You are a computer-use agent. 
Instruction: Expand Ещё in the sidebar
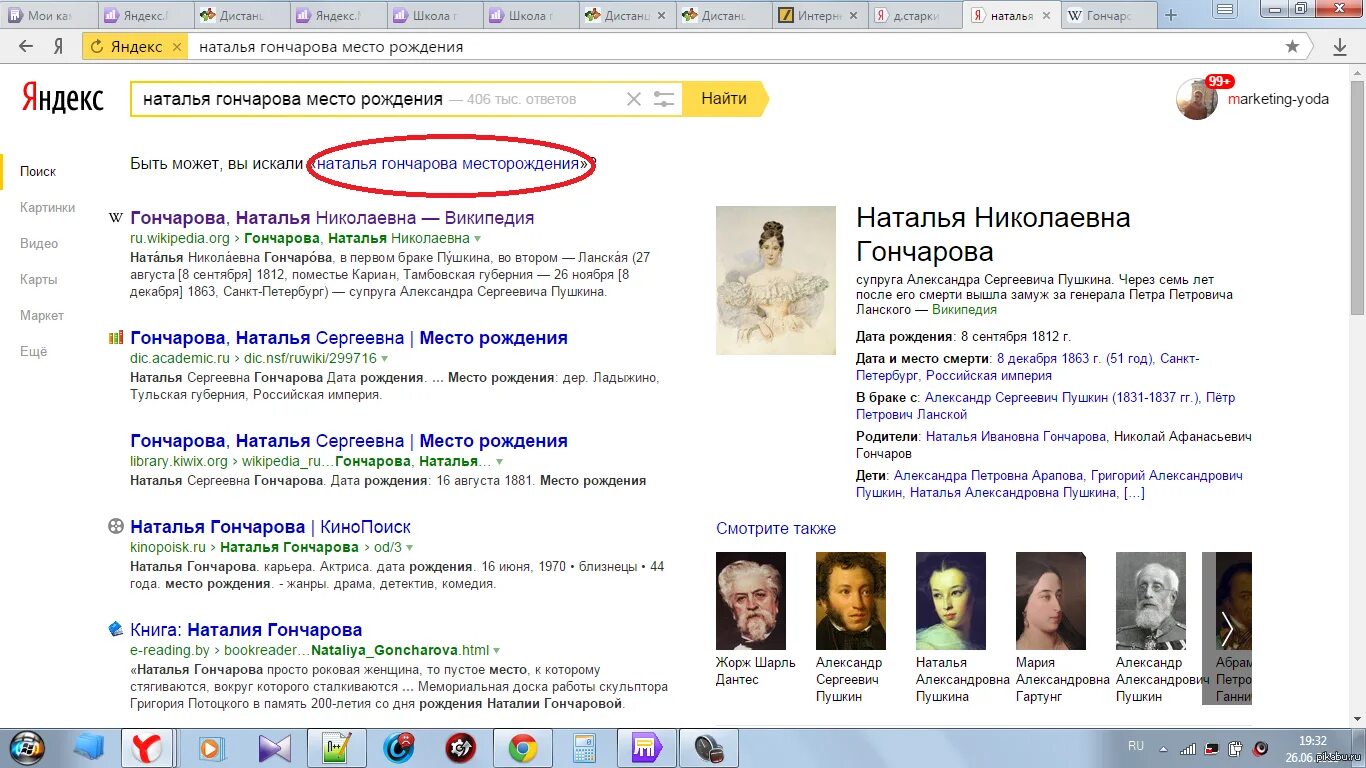[x=33, y=352]
